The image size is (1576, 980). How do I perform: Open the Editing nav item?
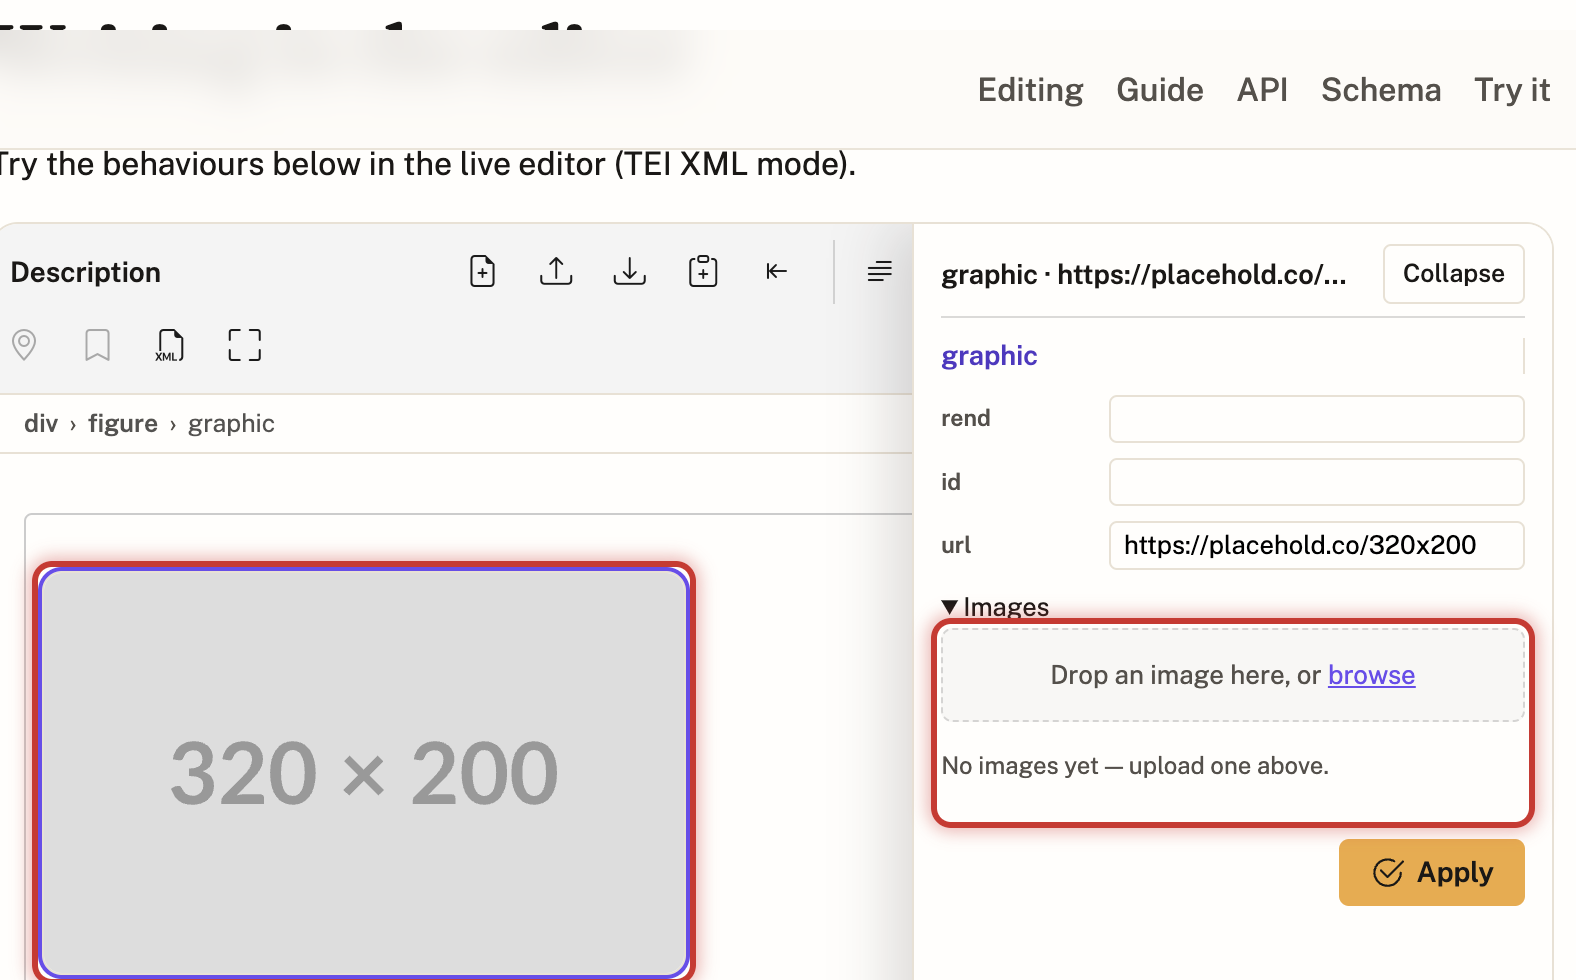(1030, 90)
